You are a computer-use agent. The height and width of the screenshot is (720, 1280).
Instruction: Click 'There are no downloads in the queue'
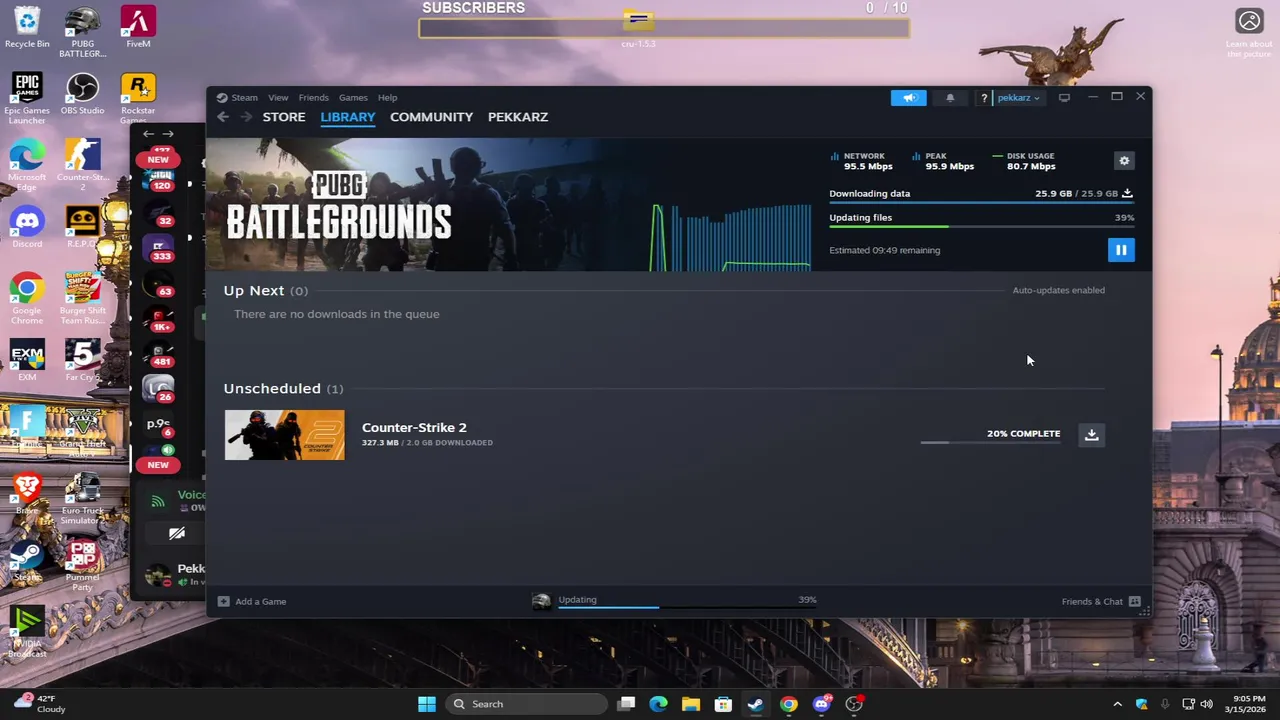tap(336, 314)
